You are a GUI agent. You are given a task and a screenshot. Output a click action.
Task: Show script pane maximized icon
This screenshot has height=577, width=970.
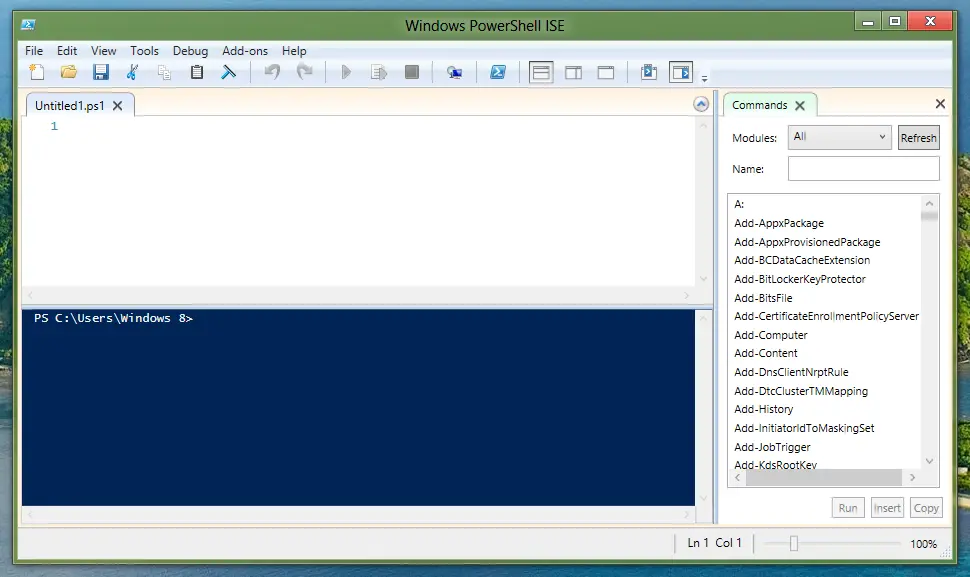[606, 73]
